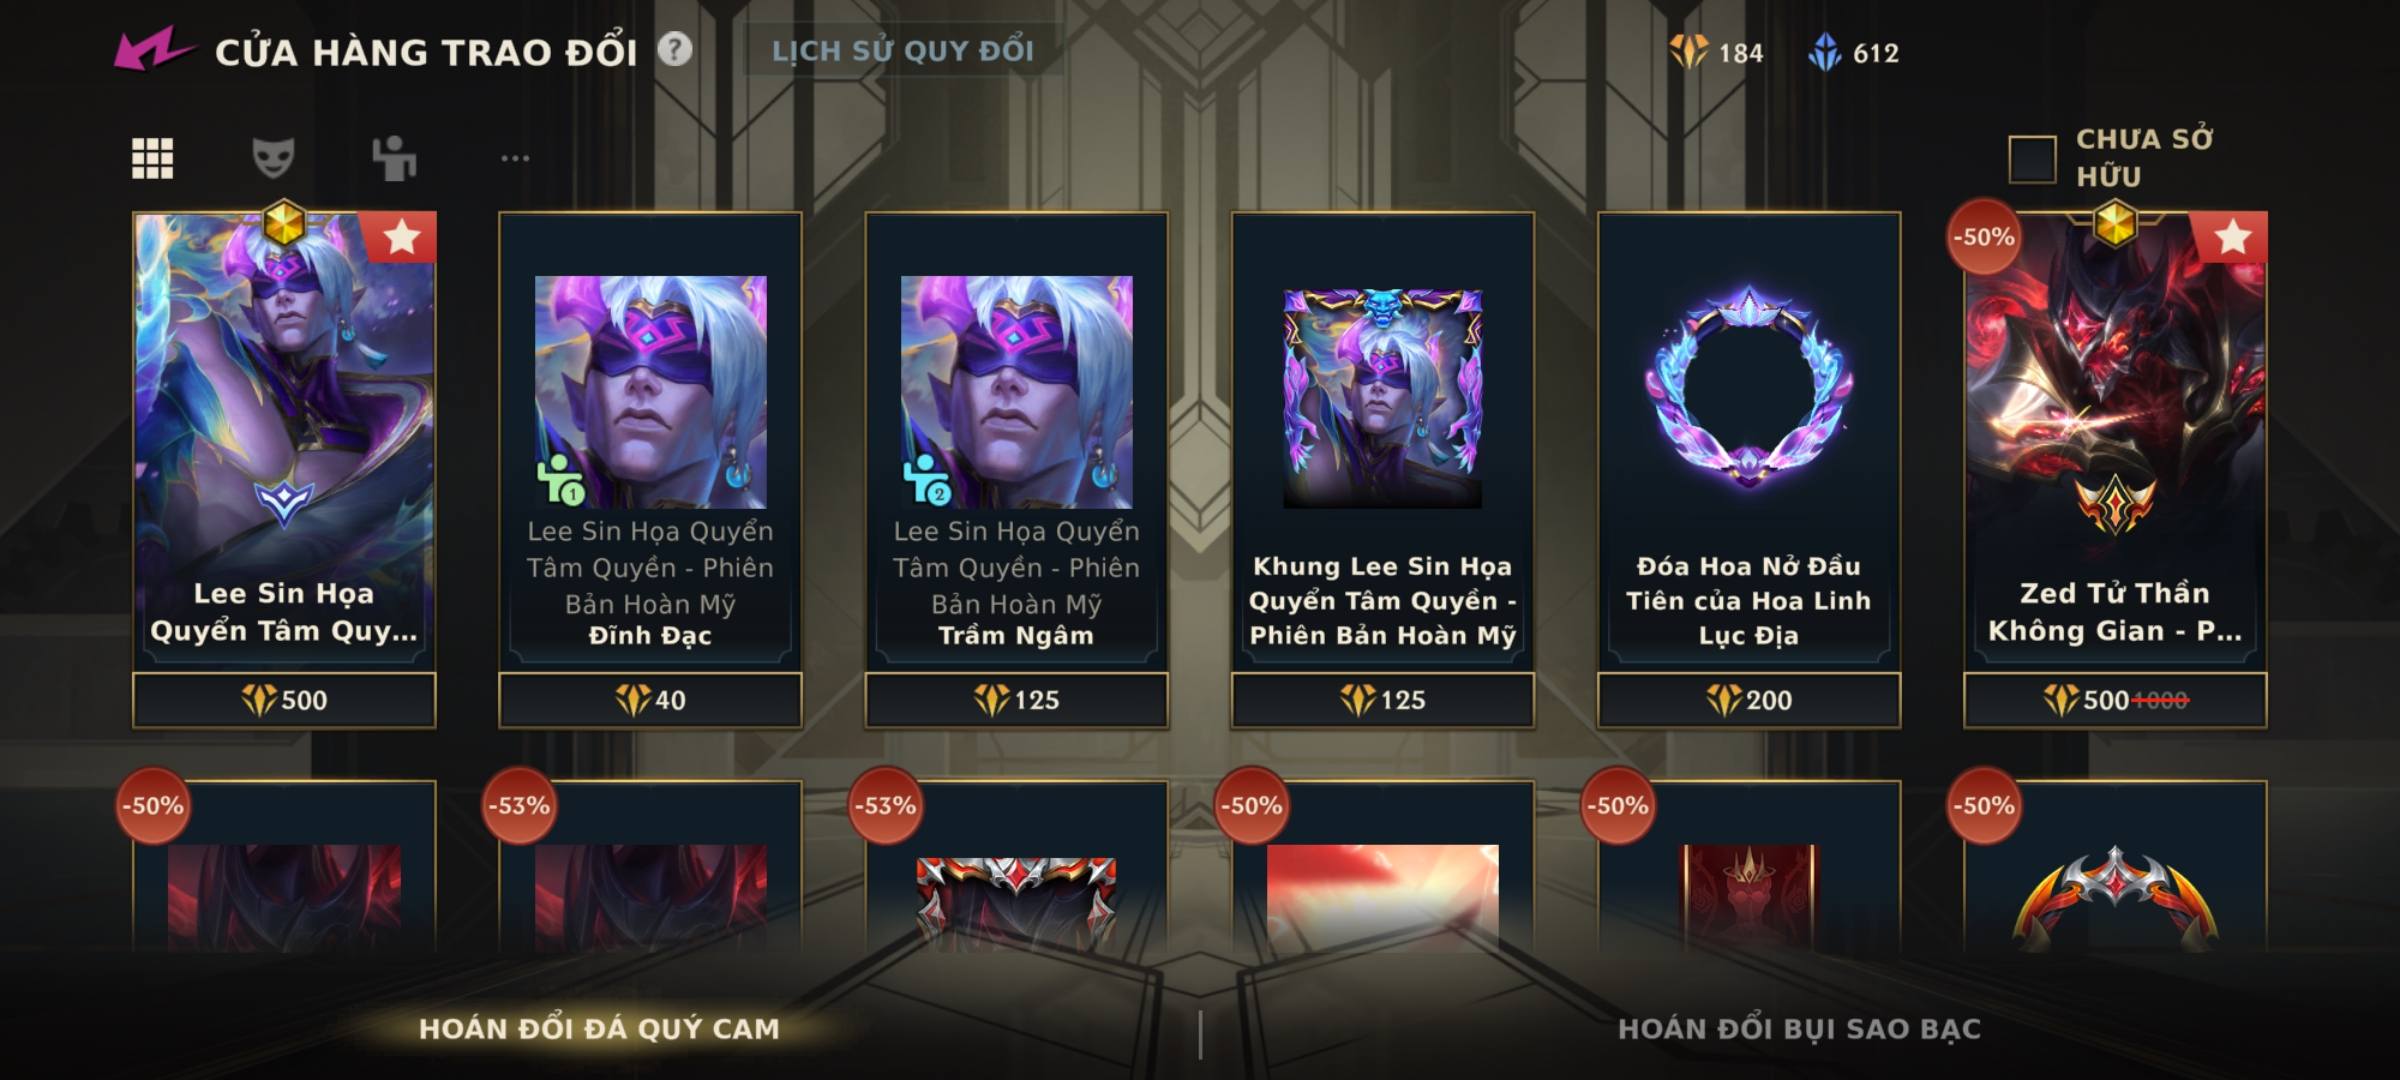Click the 500 price on Lee Sin skin

284,700
